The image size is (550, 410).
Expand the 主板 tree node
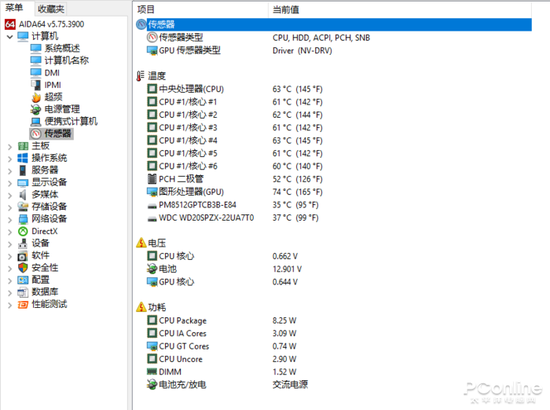[10, 147]
